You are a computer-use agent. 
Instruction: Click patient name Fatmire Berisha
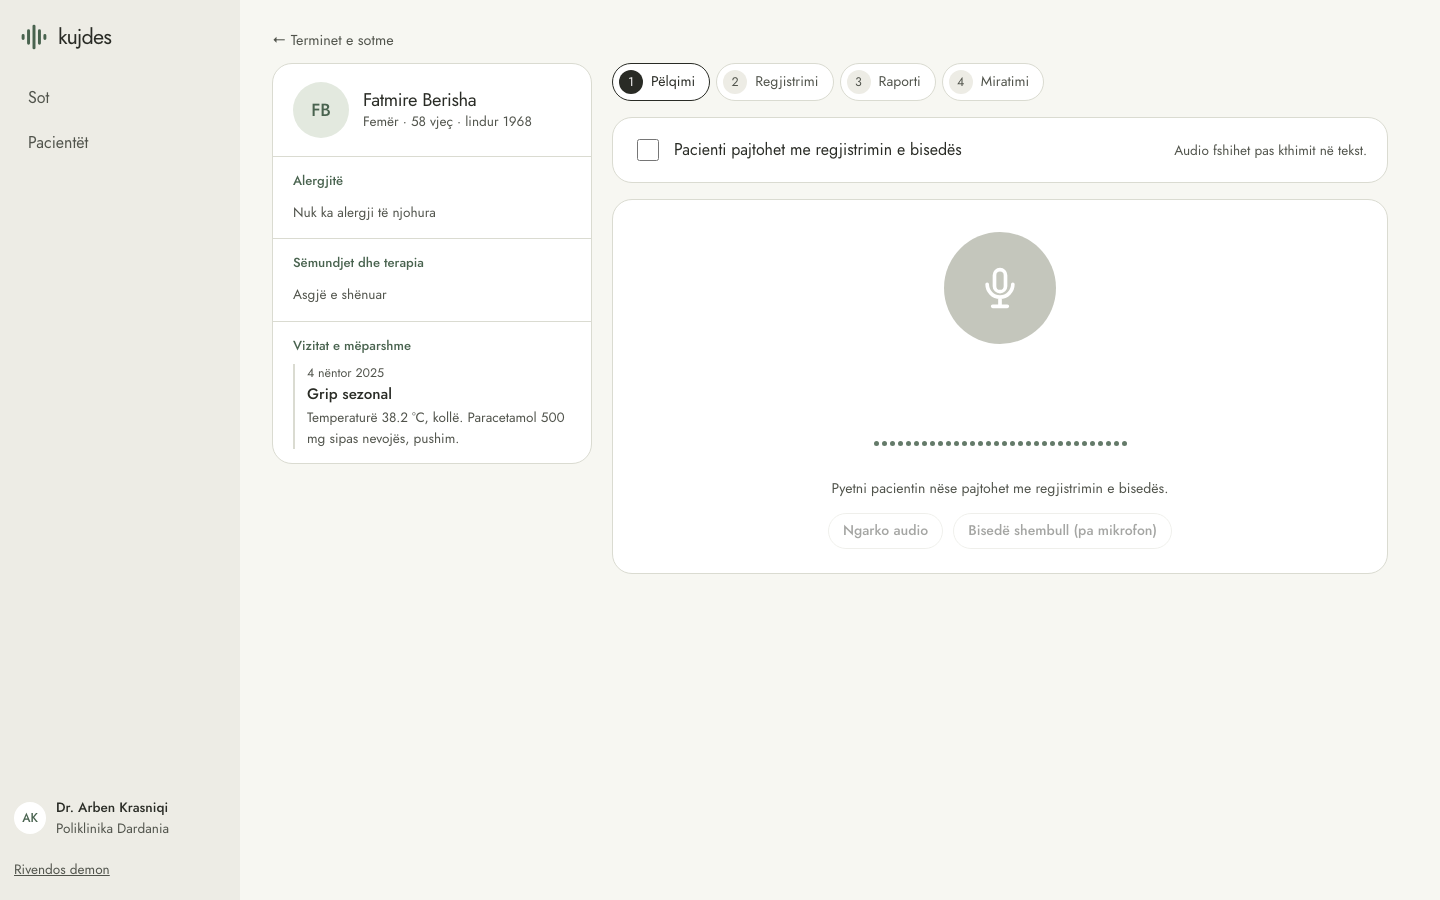420,100
